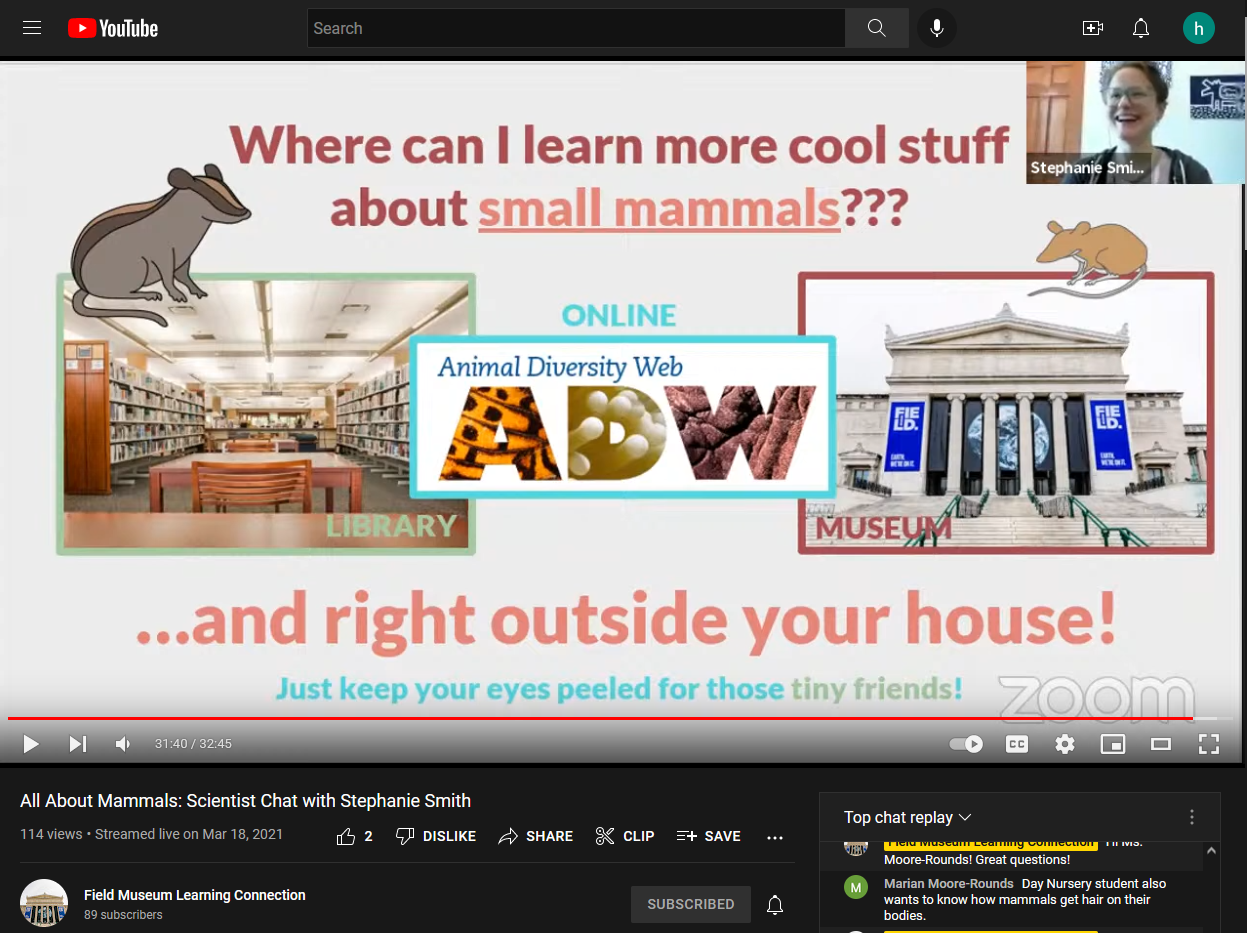Like the video with thumbs up

[x=355, y=836]
